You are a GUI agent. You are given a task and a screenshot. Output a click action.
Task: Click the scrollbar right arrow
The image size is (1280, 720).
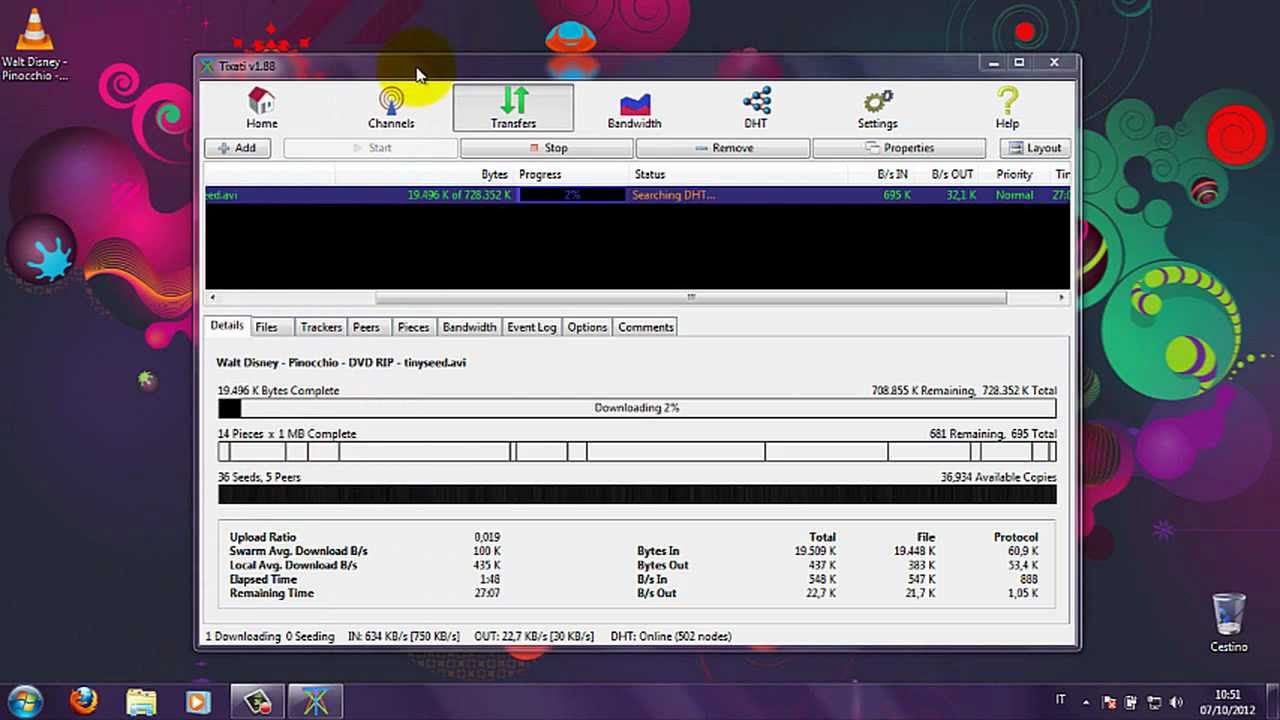1062,297
